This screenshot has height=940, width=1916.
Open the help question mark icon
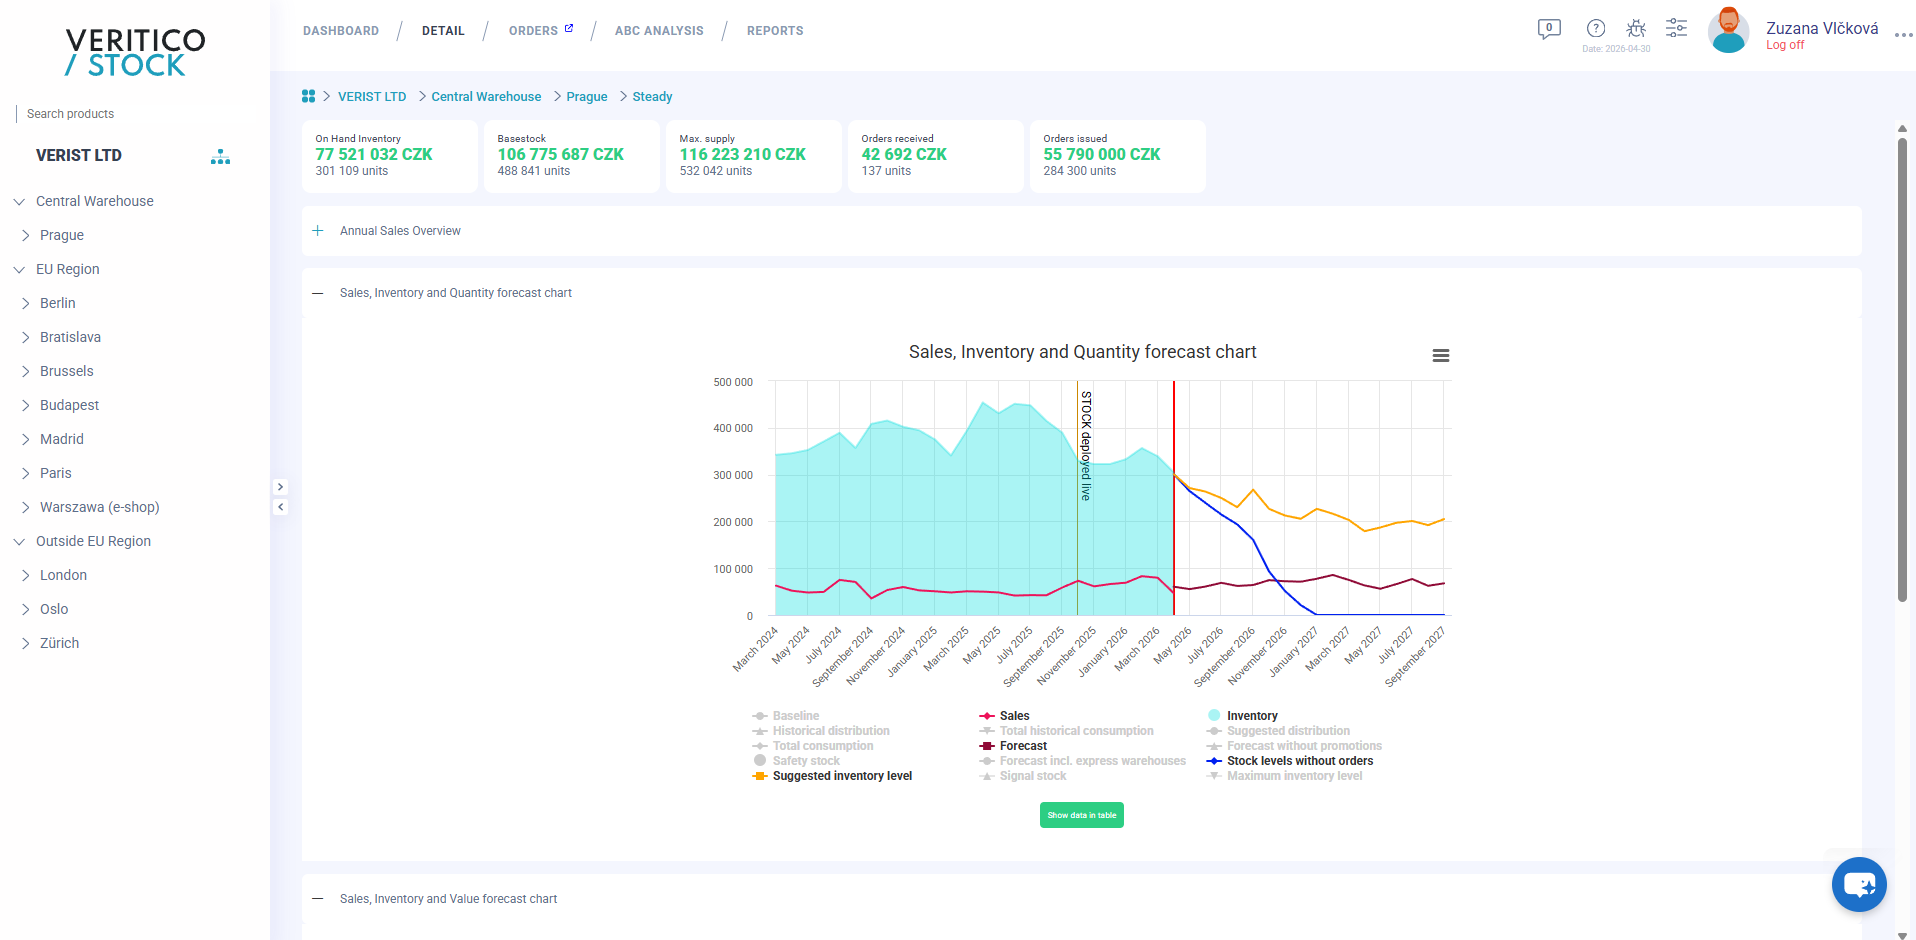click(x=1596, y=28)
